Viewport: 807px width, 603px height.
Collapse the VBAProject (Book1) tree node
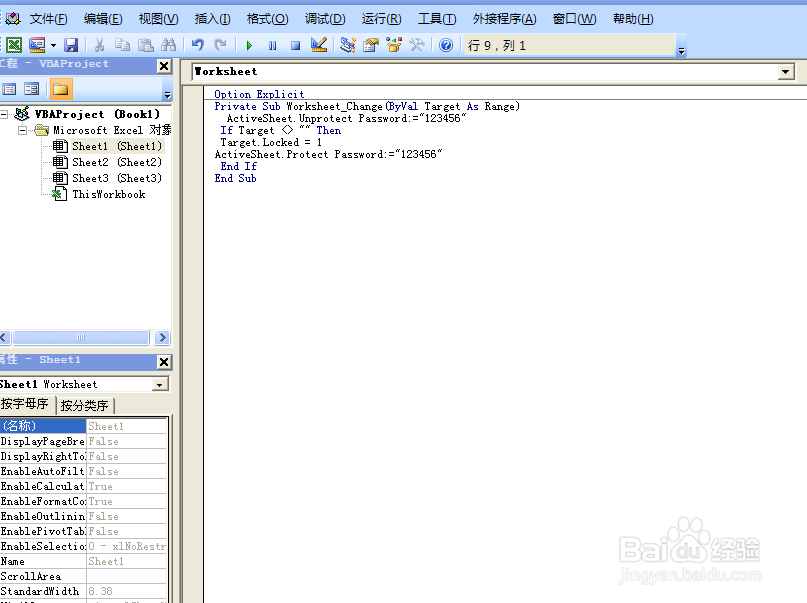pos(4,114)
